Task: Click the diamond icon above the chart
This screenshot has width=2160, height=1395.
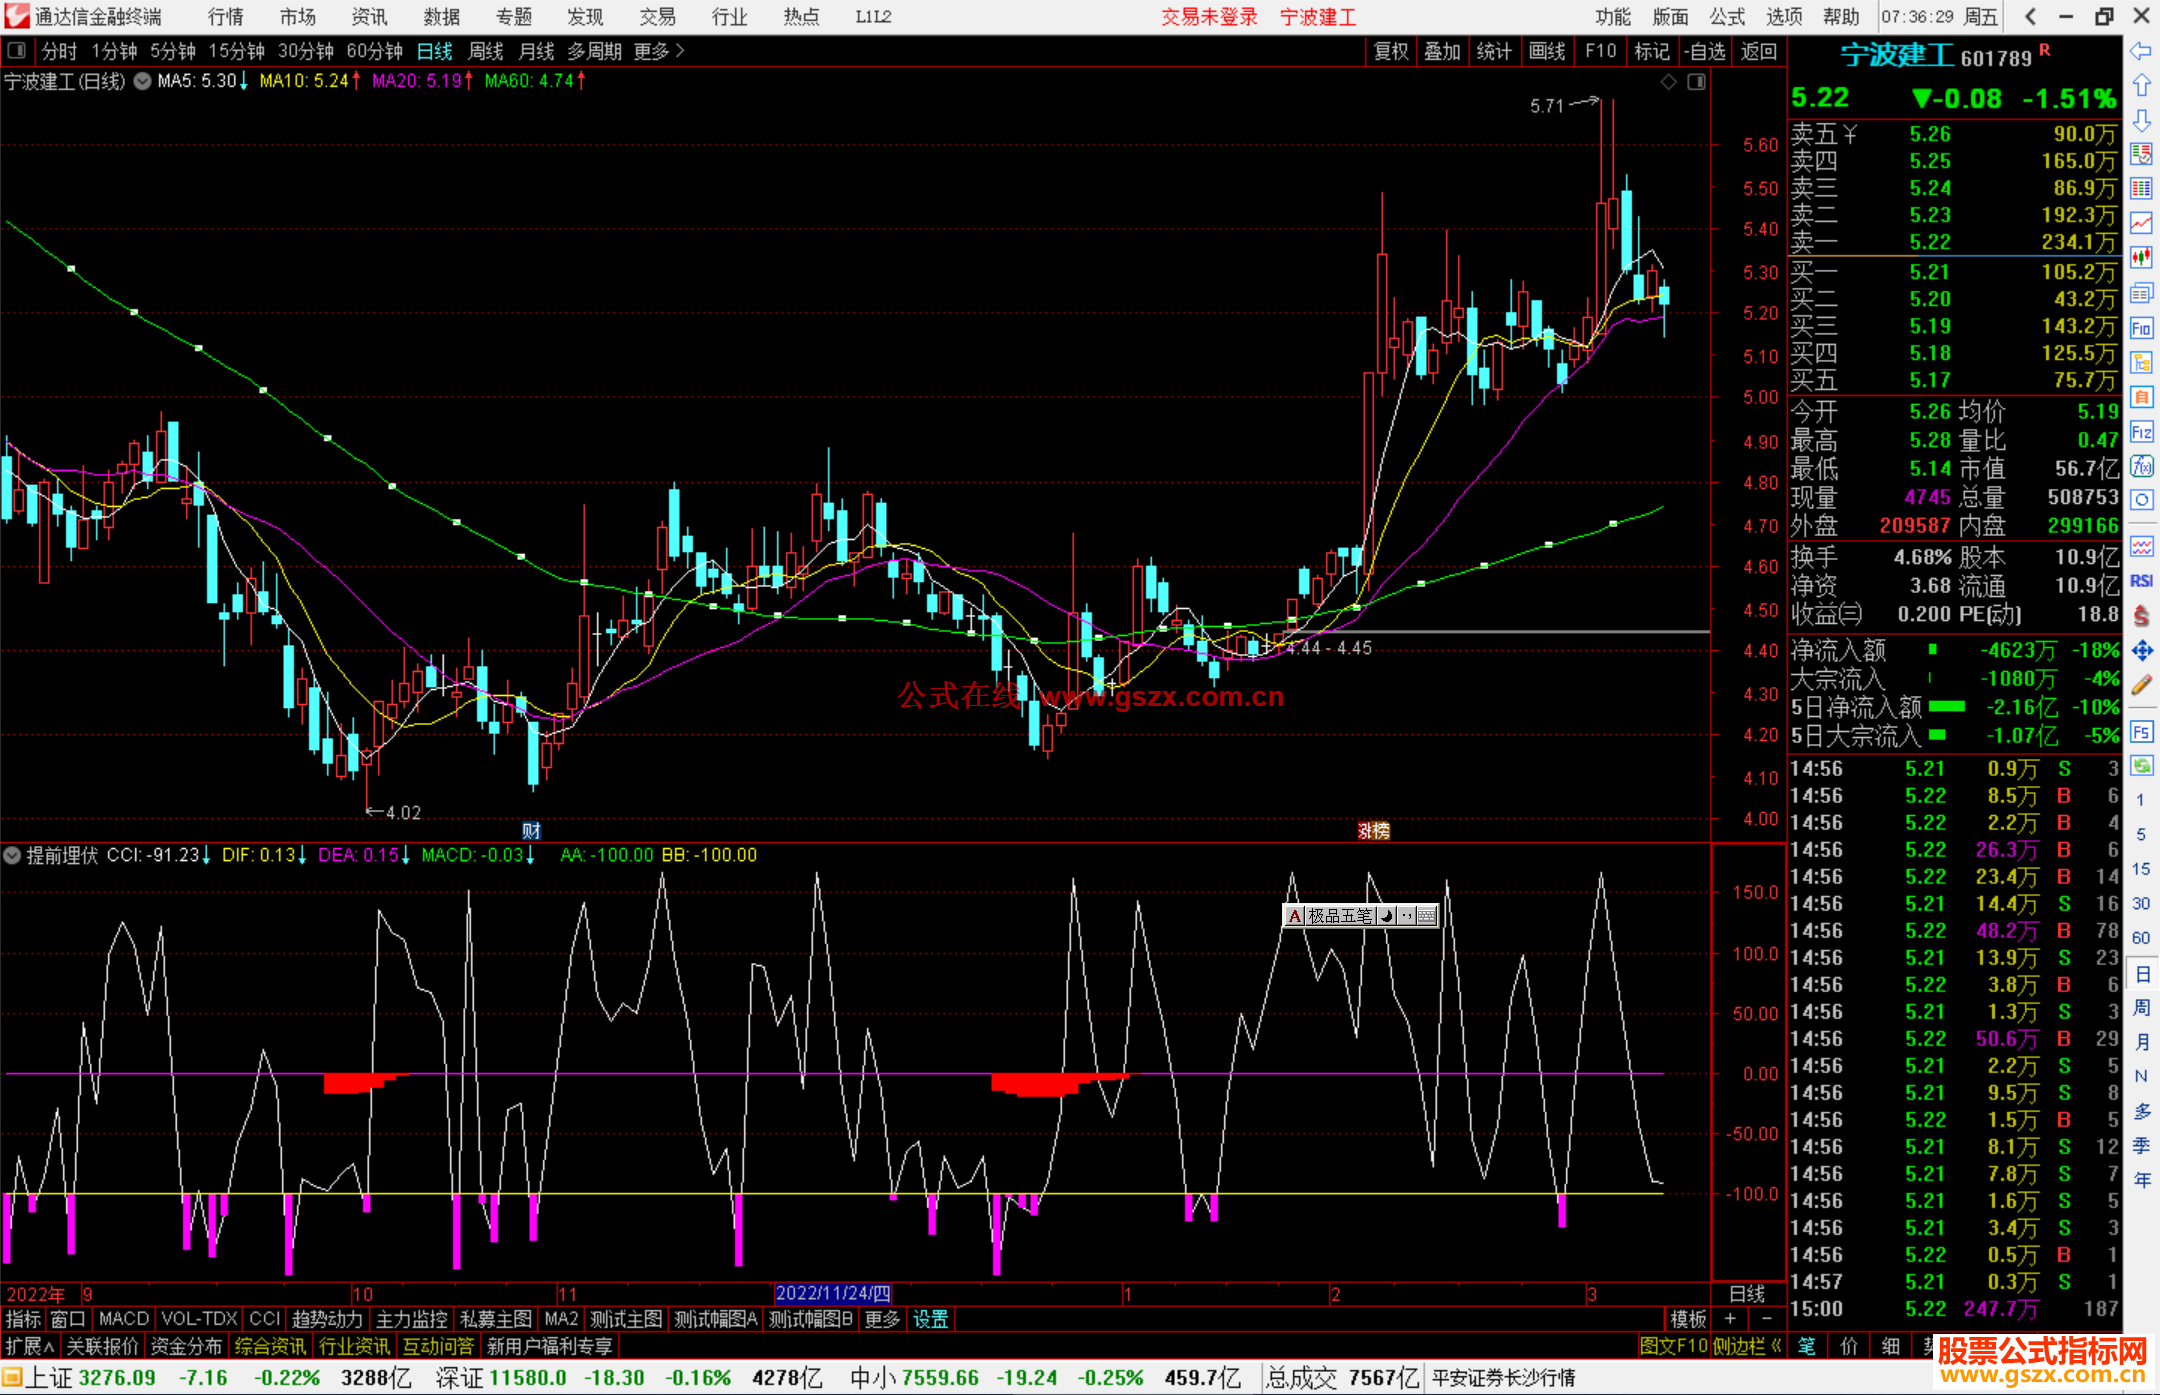Action: (1668, 82)
